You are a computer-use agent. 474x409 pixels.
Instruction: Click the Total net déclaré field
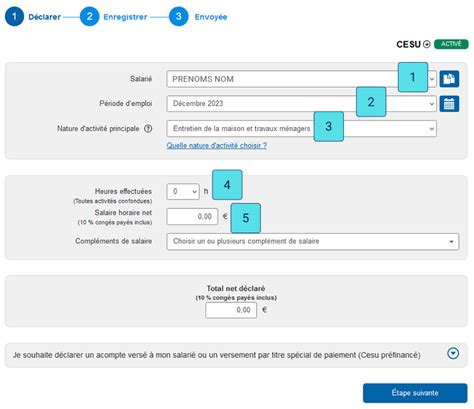[x=231, y=310]
